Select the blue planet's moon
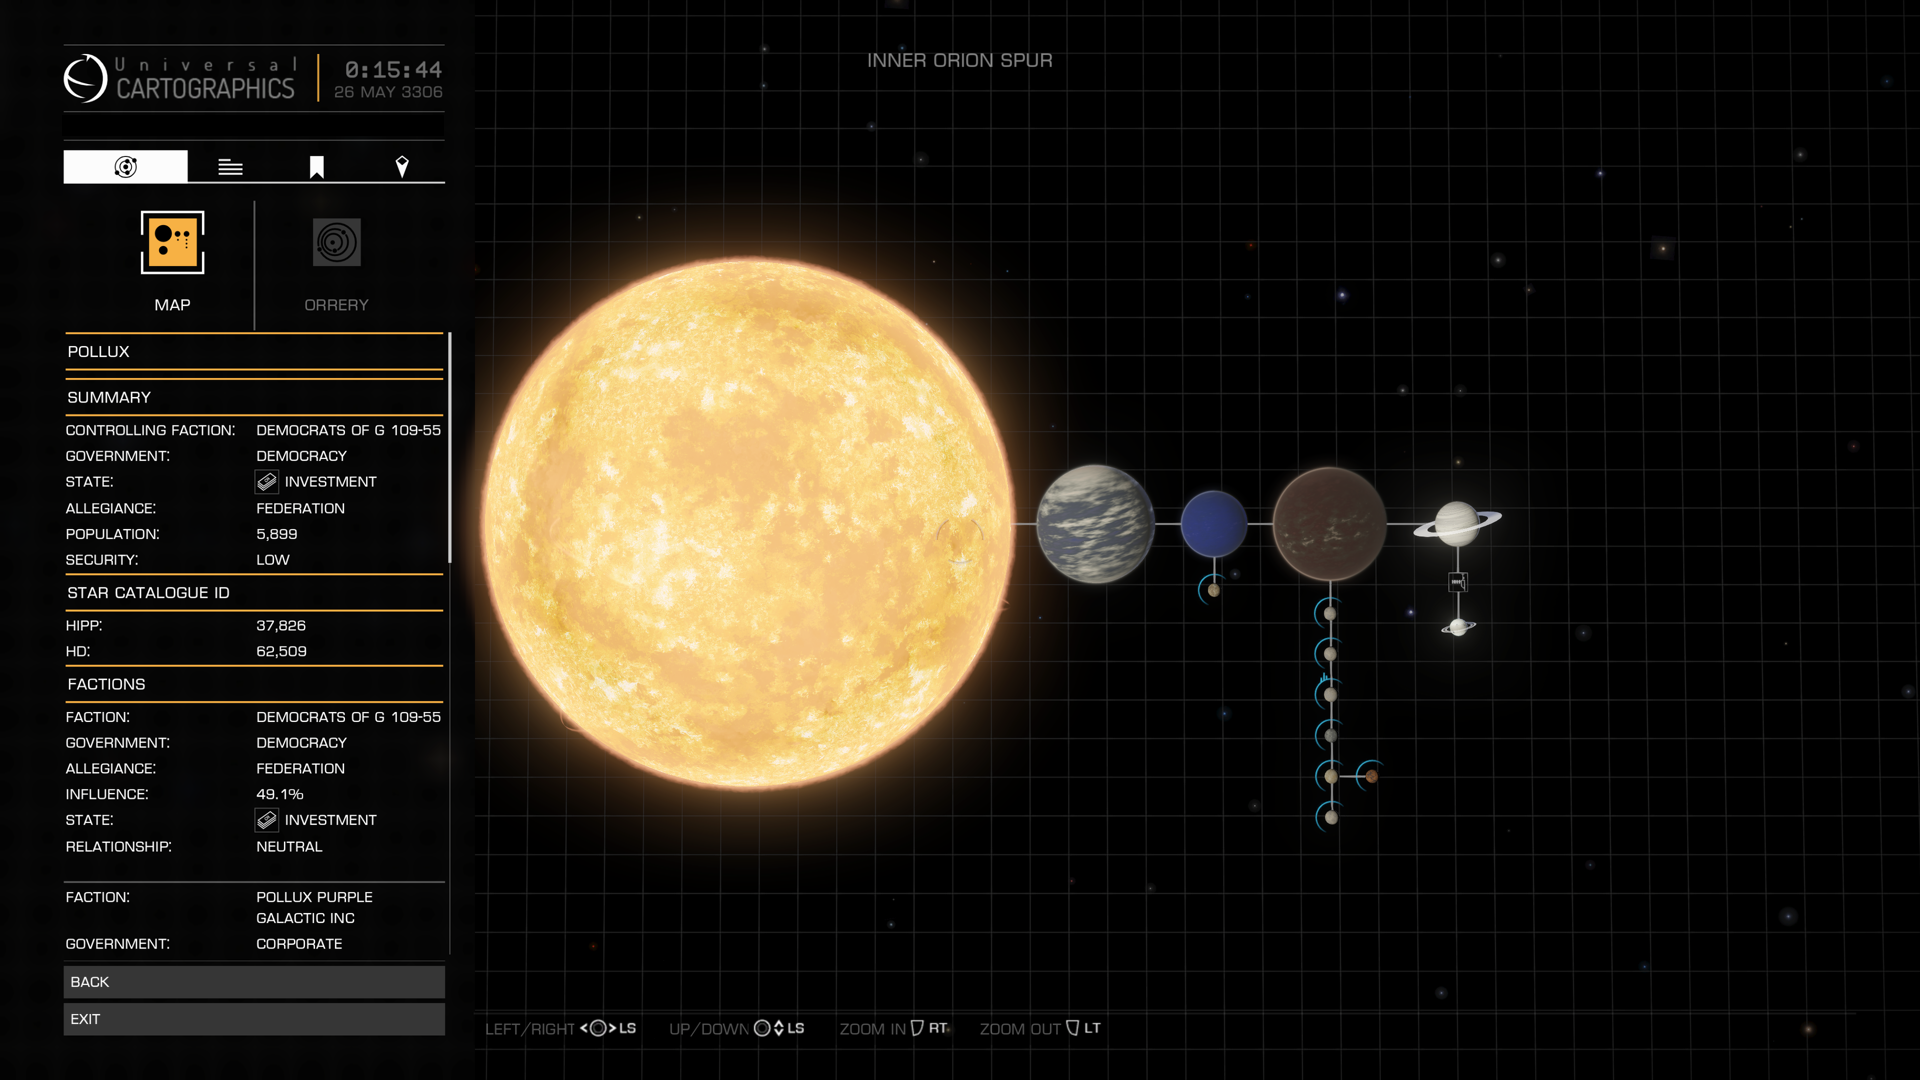This screenshot has height=1080, width=1920. click(x=1213, y=590)
